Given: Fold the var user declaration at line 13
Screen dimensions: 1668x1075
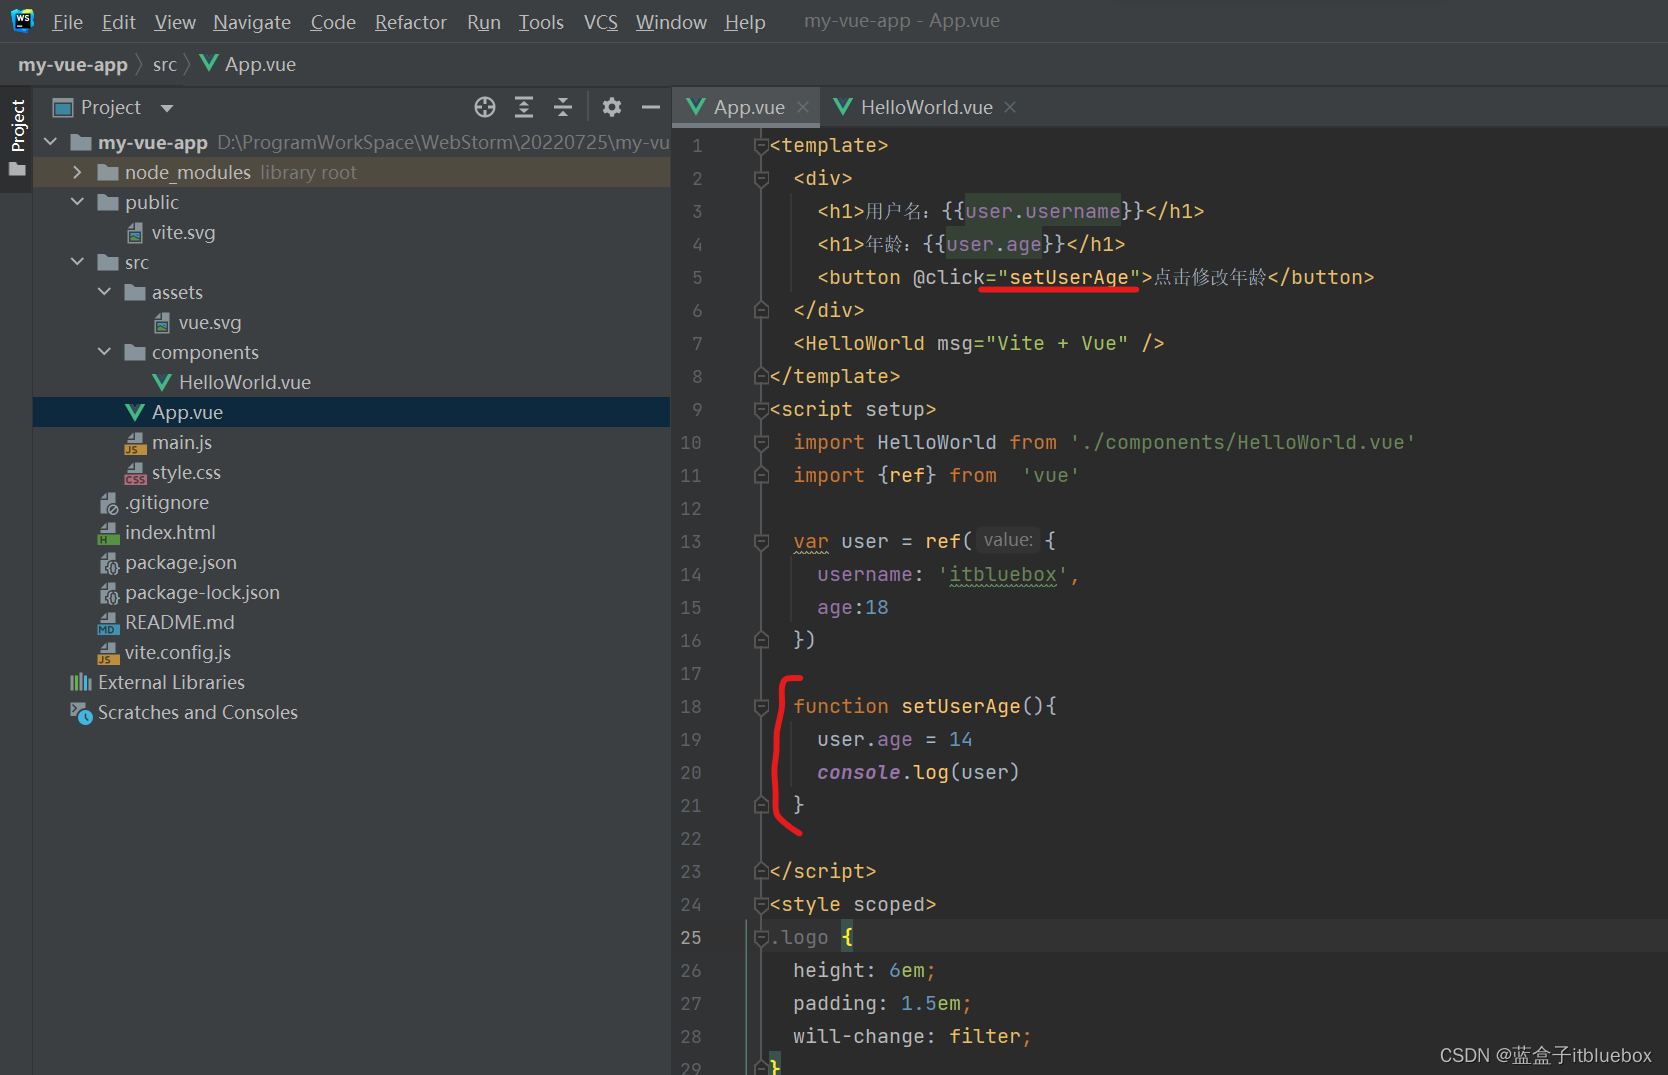Looking at the screenshot, I should (761, 542).
